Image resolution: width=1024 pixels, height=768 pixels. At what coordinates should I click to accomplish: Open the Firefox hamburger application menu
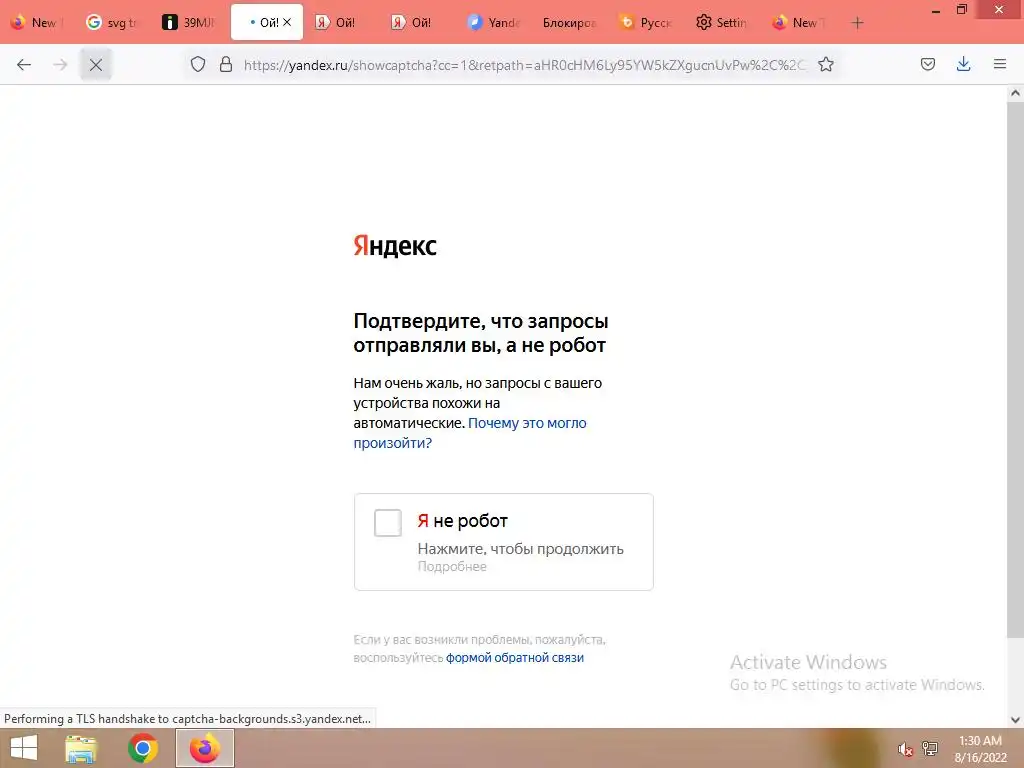[x=1000, y=64]
